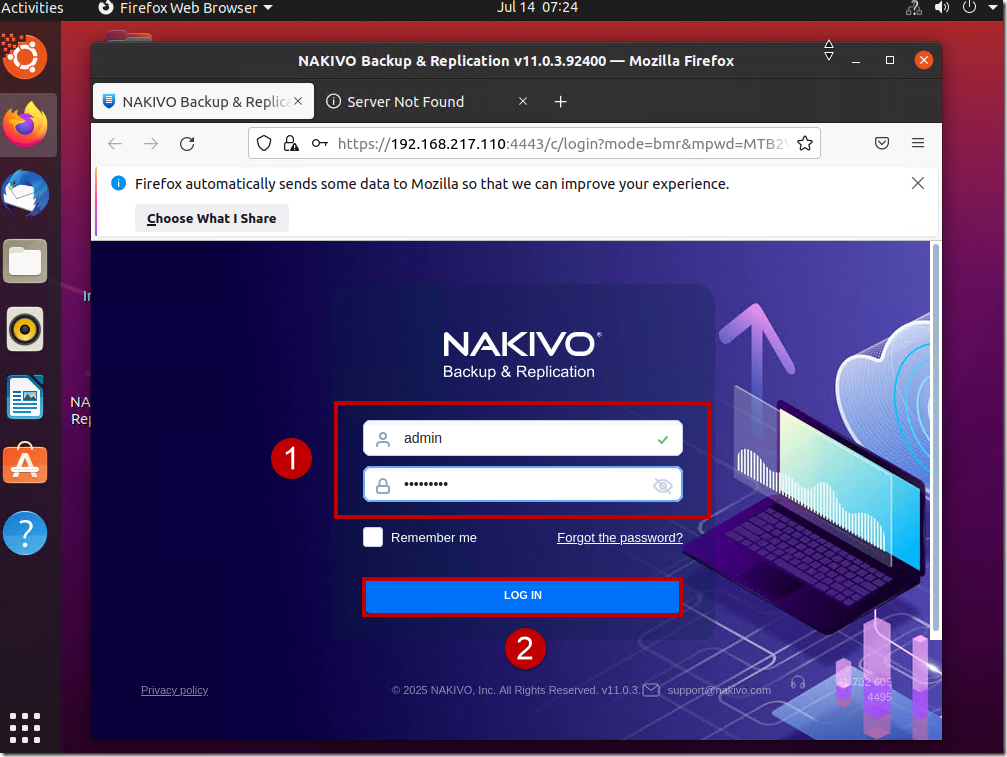Open the Privacy policy link

(x=175, y=690)
